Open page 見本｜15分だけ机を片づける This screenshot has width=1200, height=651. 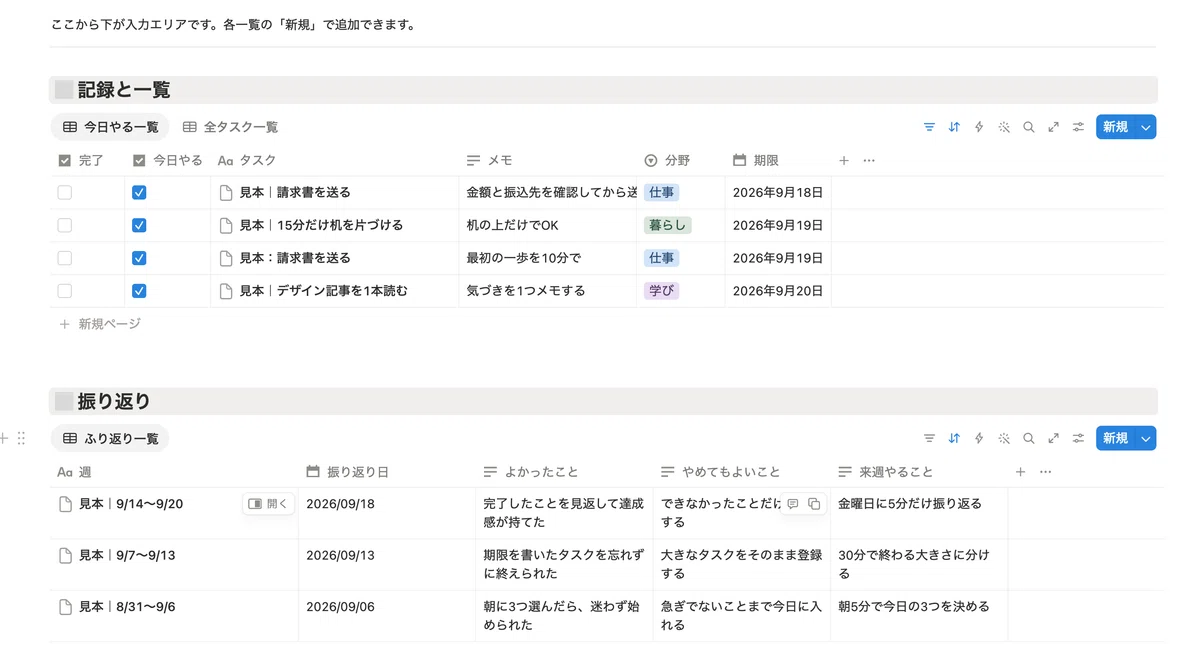point(321,226)
